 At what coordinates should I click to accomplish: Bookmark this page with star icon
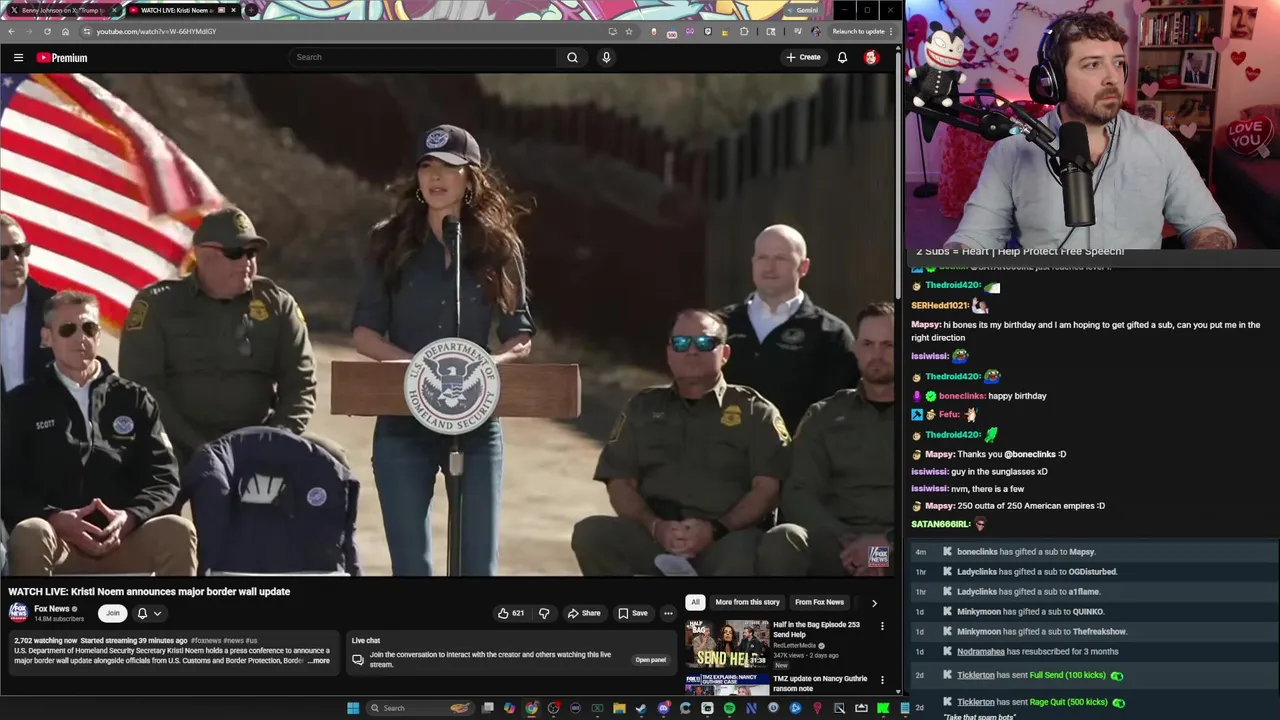[x=629, y=32]
